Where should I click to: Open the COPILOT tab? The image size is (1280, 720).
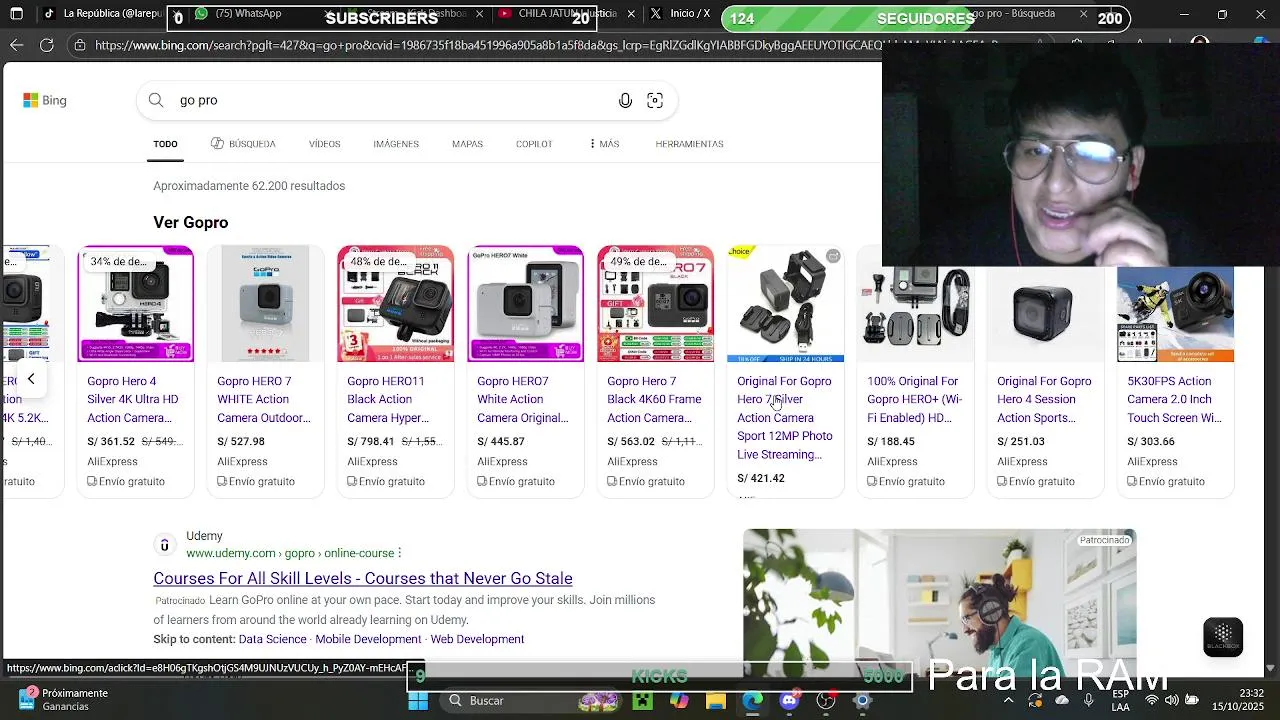534,144
